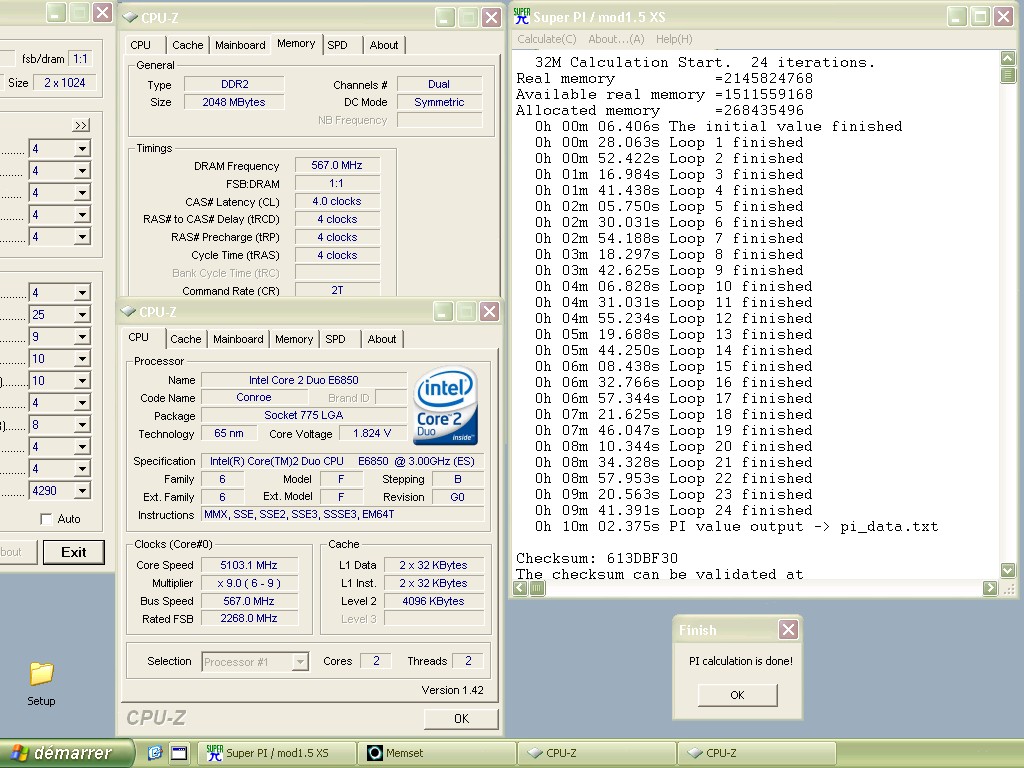
Task: Click the command prompt quick launch icon
Action: click(x=179, y=753)
